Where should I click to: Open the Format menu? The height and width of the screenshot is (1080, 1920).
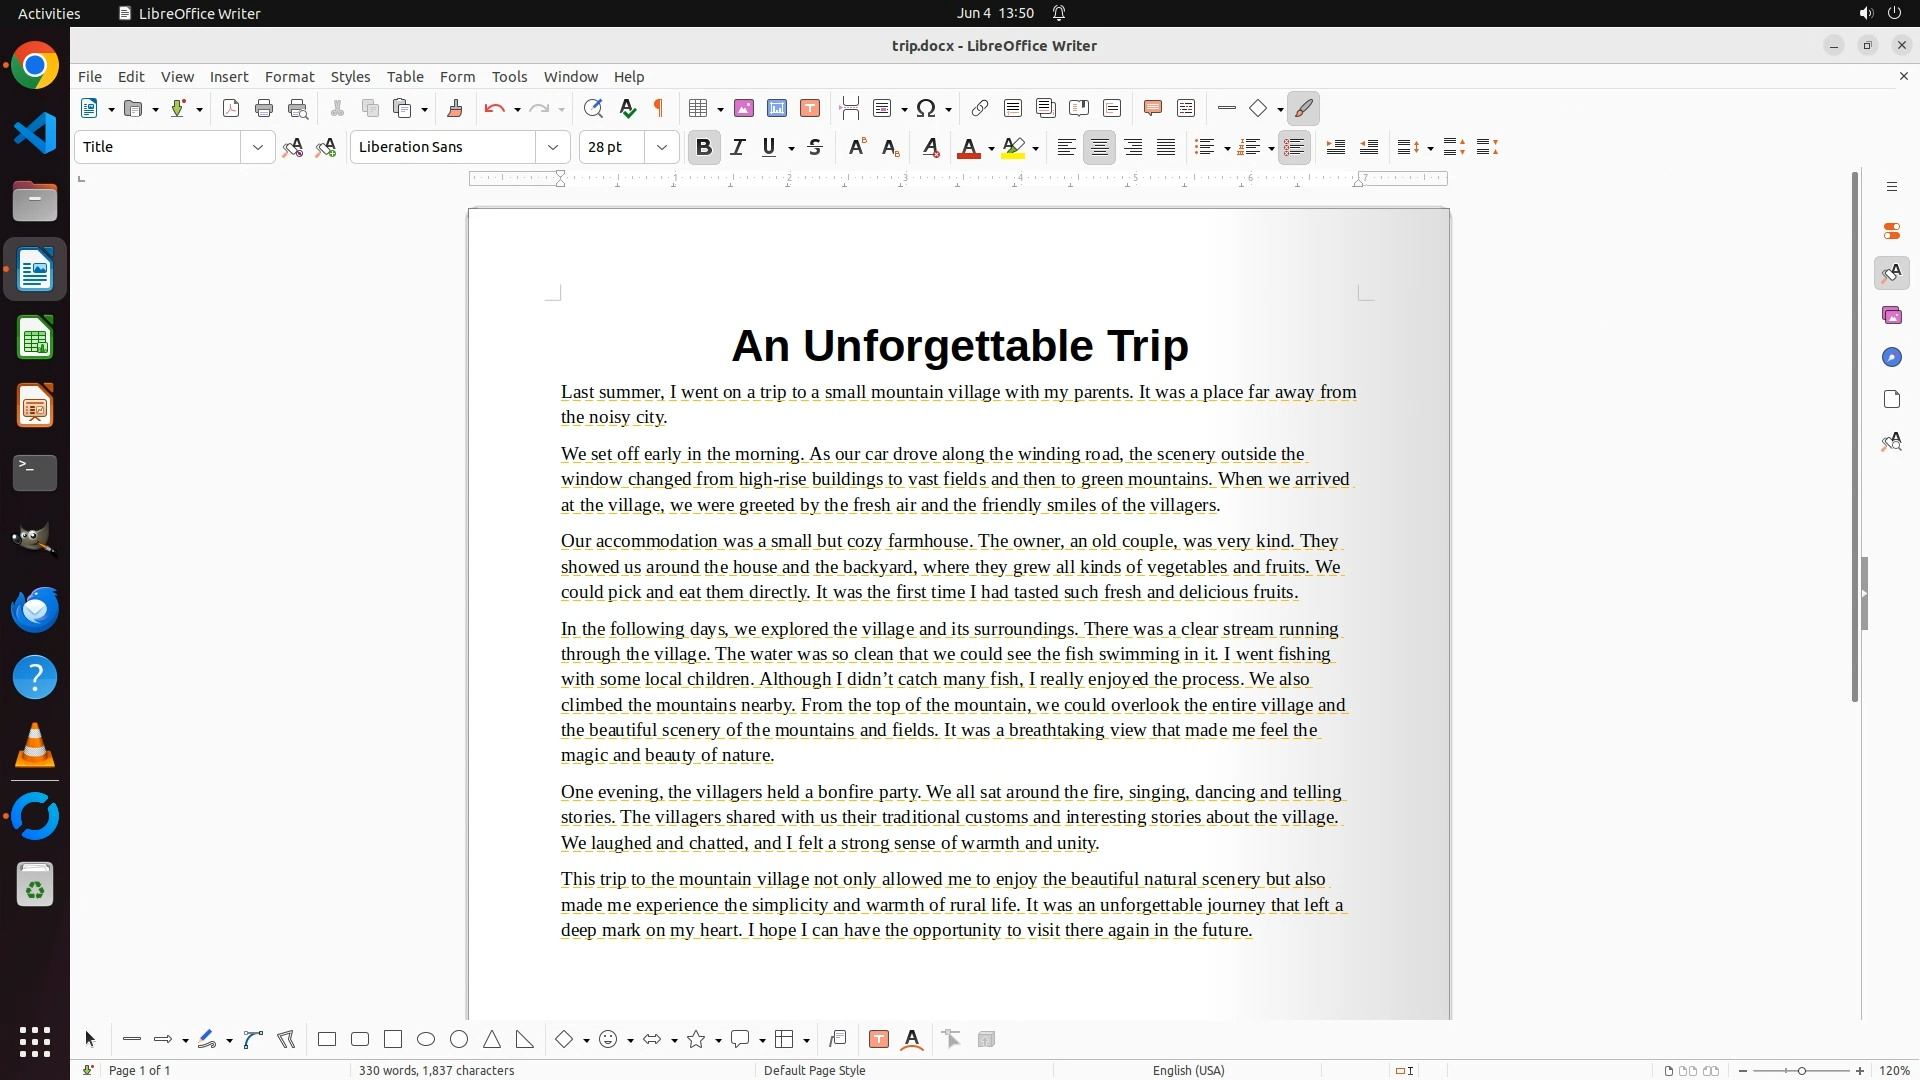(289, 77)
